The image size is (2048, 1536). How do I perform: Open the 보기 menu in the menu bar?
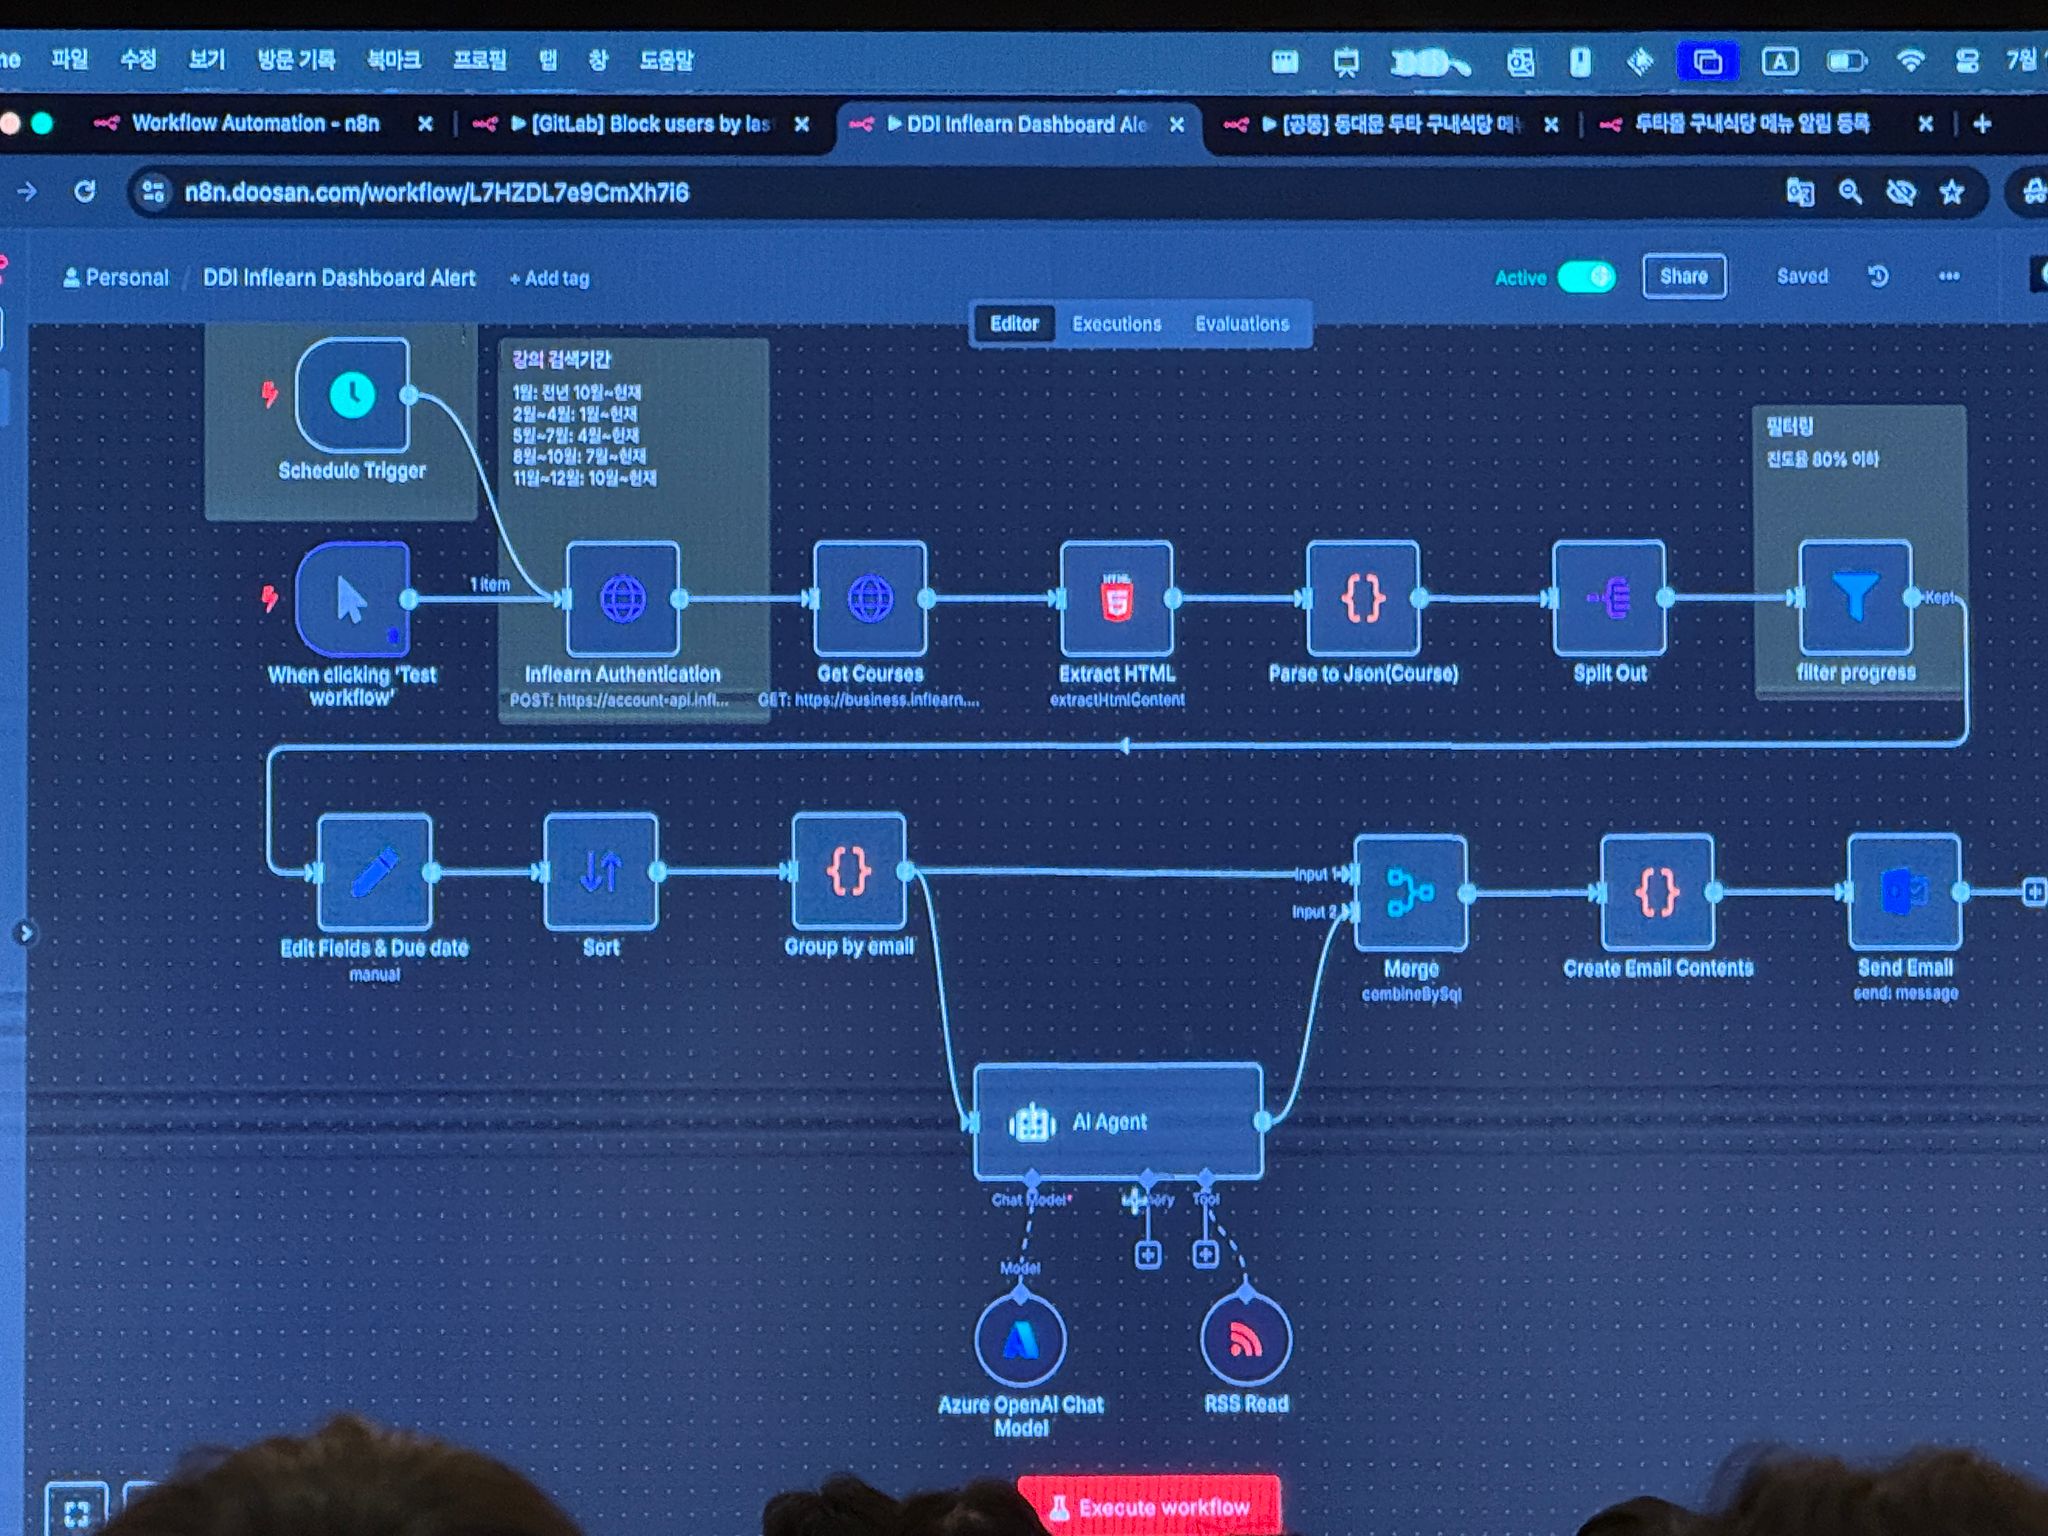click(207, 59)
